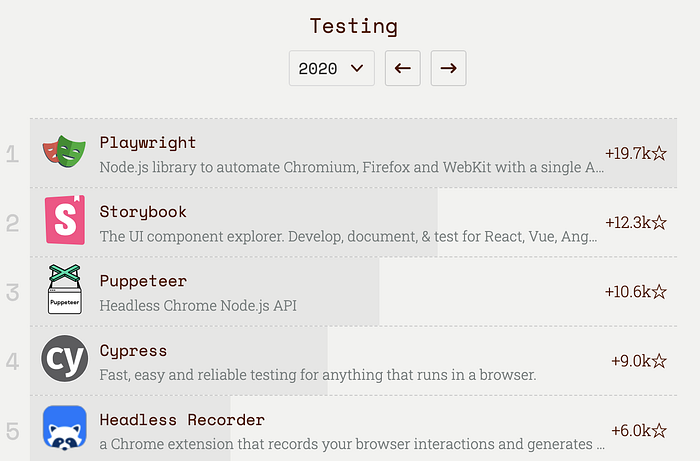Open the Playwright project link
The width and height of the screenshot is (700, 461).
148,142
